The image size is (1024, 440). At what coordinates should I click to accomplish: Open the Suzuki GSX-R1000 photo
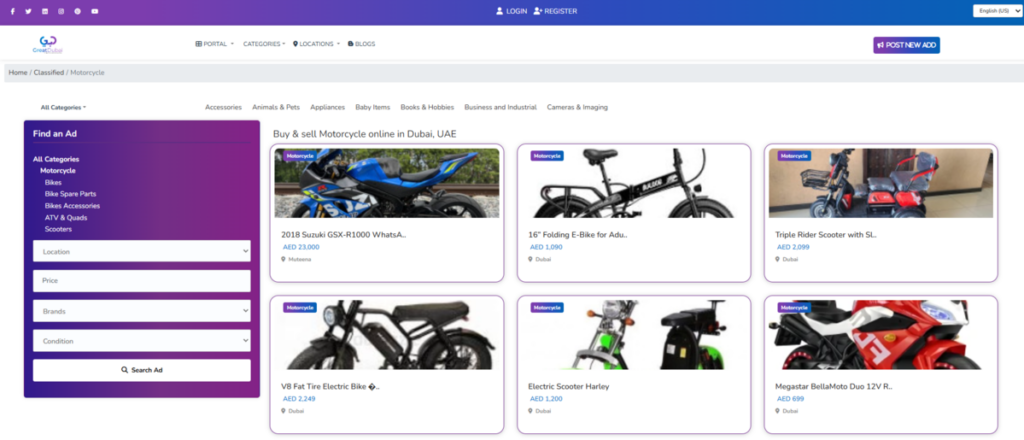pos(387,183)
